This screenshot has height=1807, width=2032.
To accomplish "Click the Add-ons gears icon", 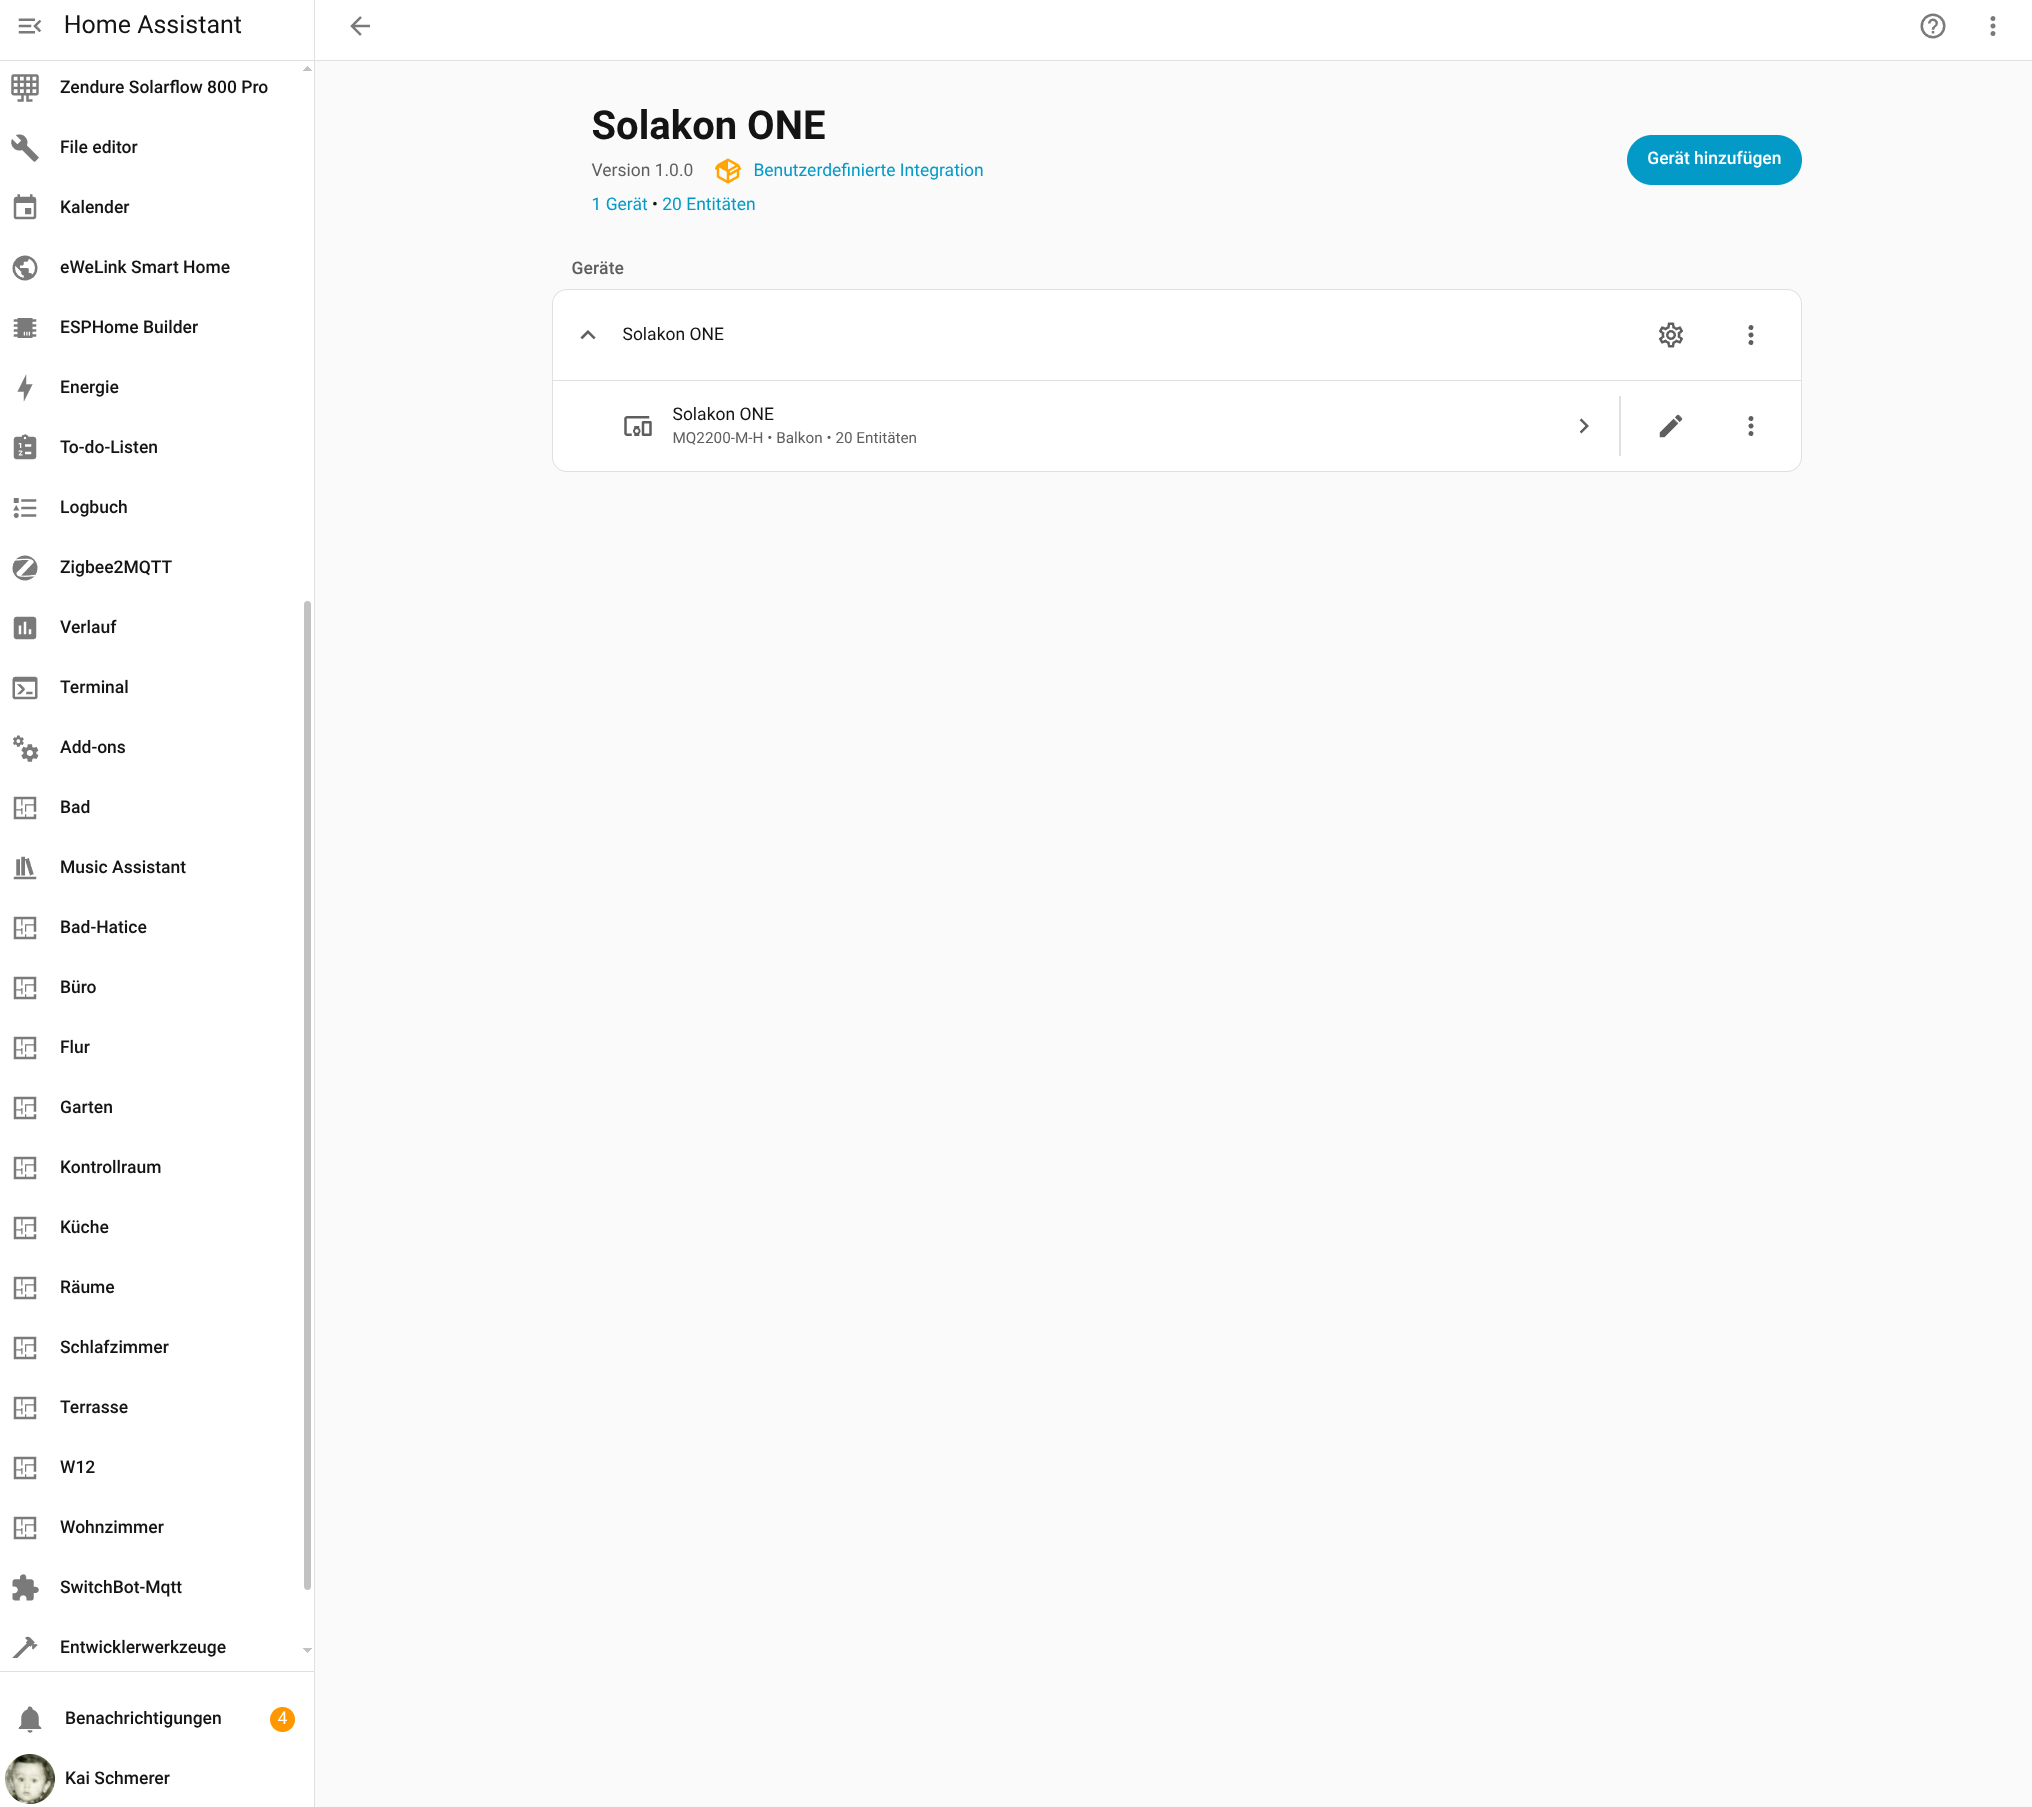I will 25,747.
